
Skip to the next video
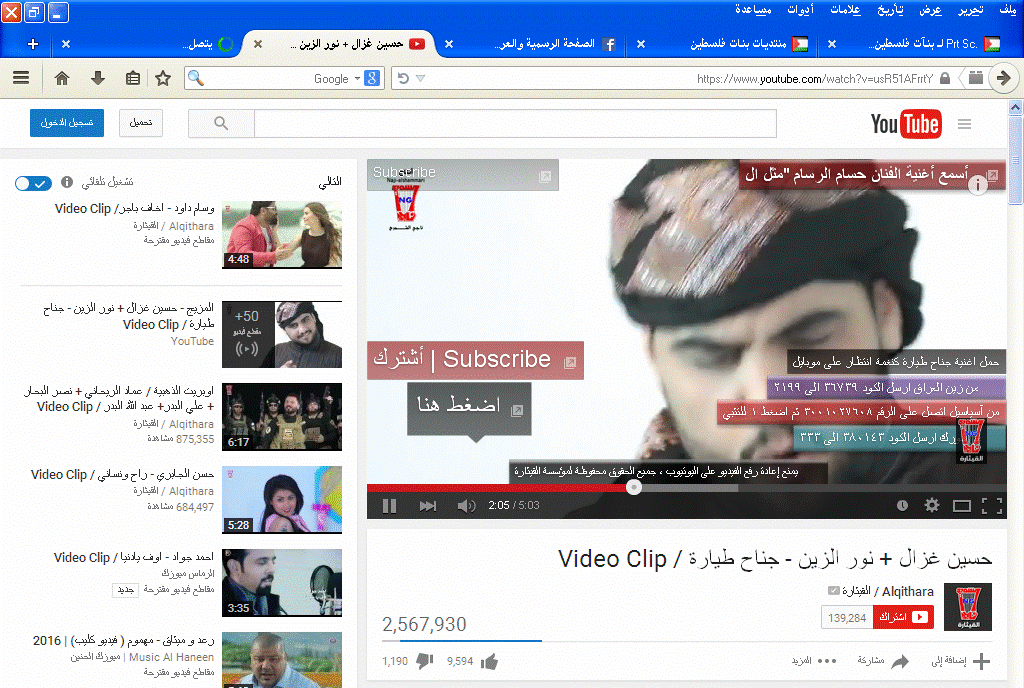(428, 506)
